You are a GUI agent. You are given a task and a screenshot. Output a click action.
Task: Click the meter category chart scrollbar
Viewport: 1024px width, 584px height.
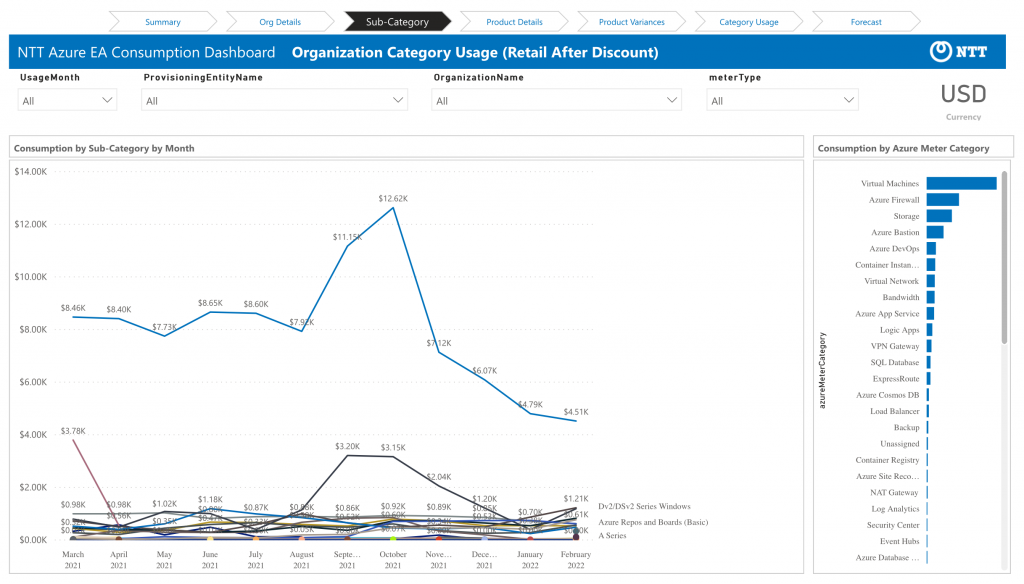pos(1004,258)
